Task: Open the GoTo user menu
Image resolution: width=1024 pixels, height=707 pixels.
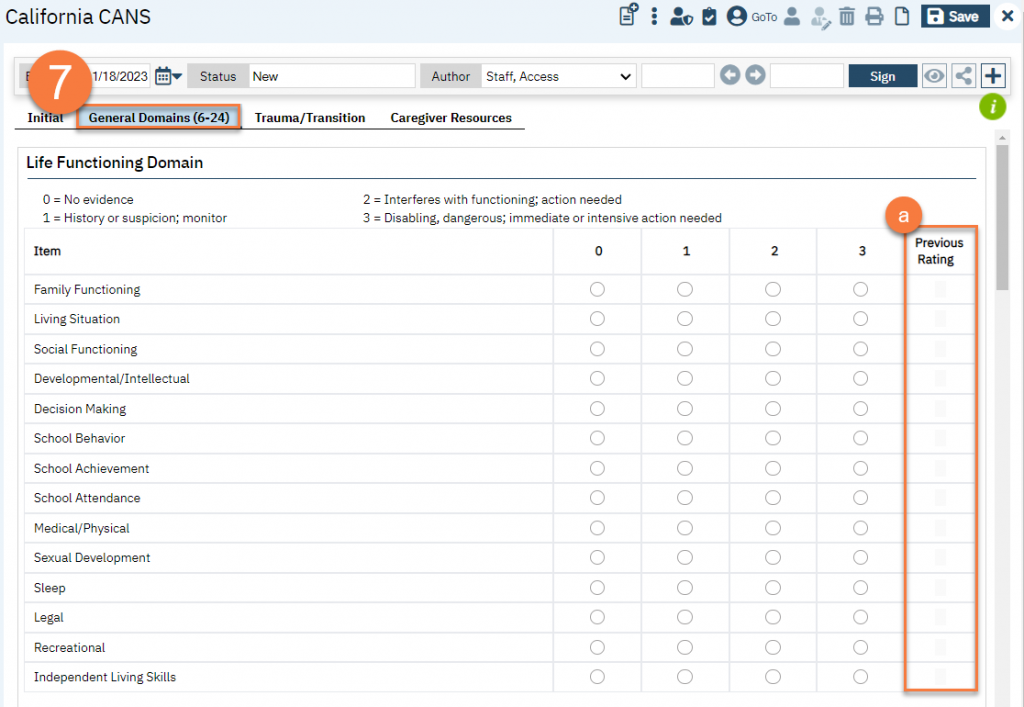Action: click(751, 16)
